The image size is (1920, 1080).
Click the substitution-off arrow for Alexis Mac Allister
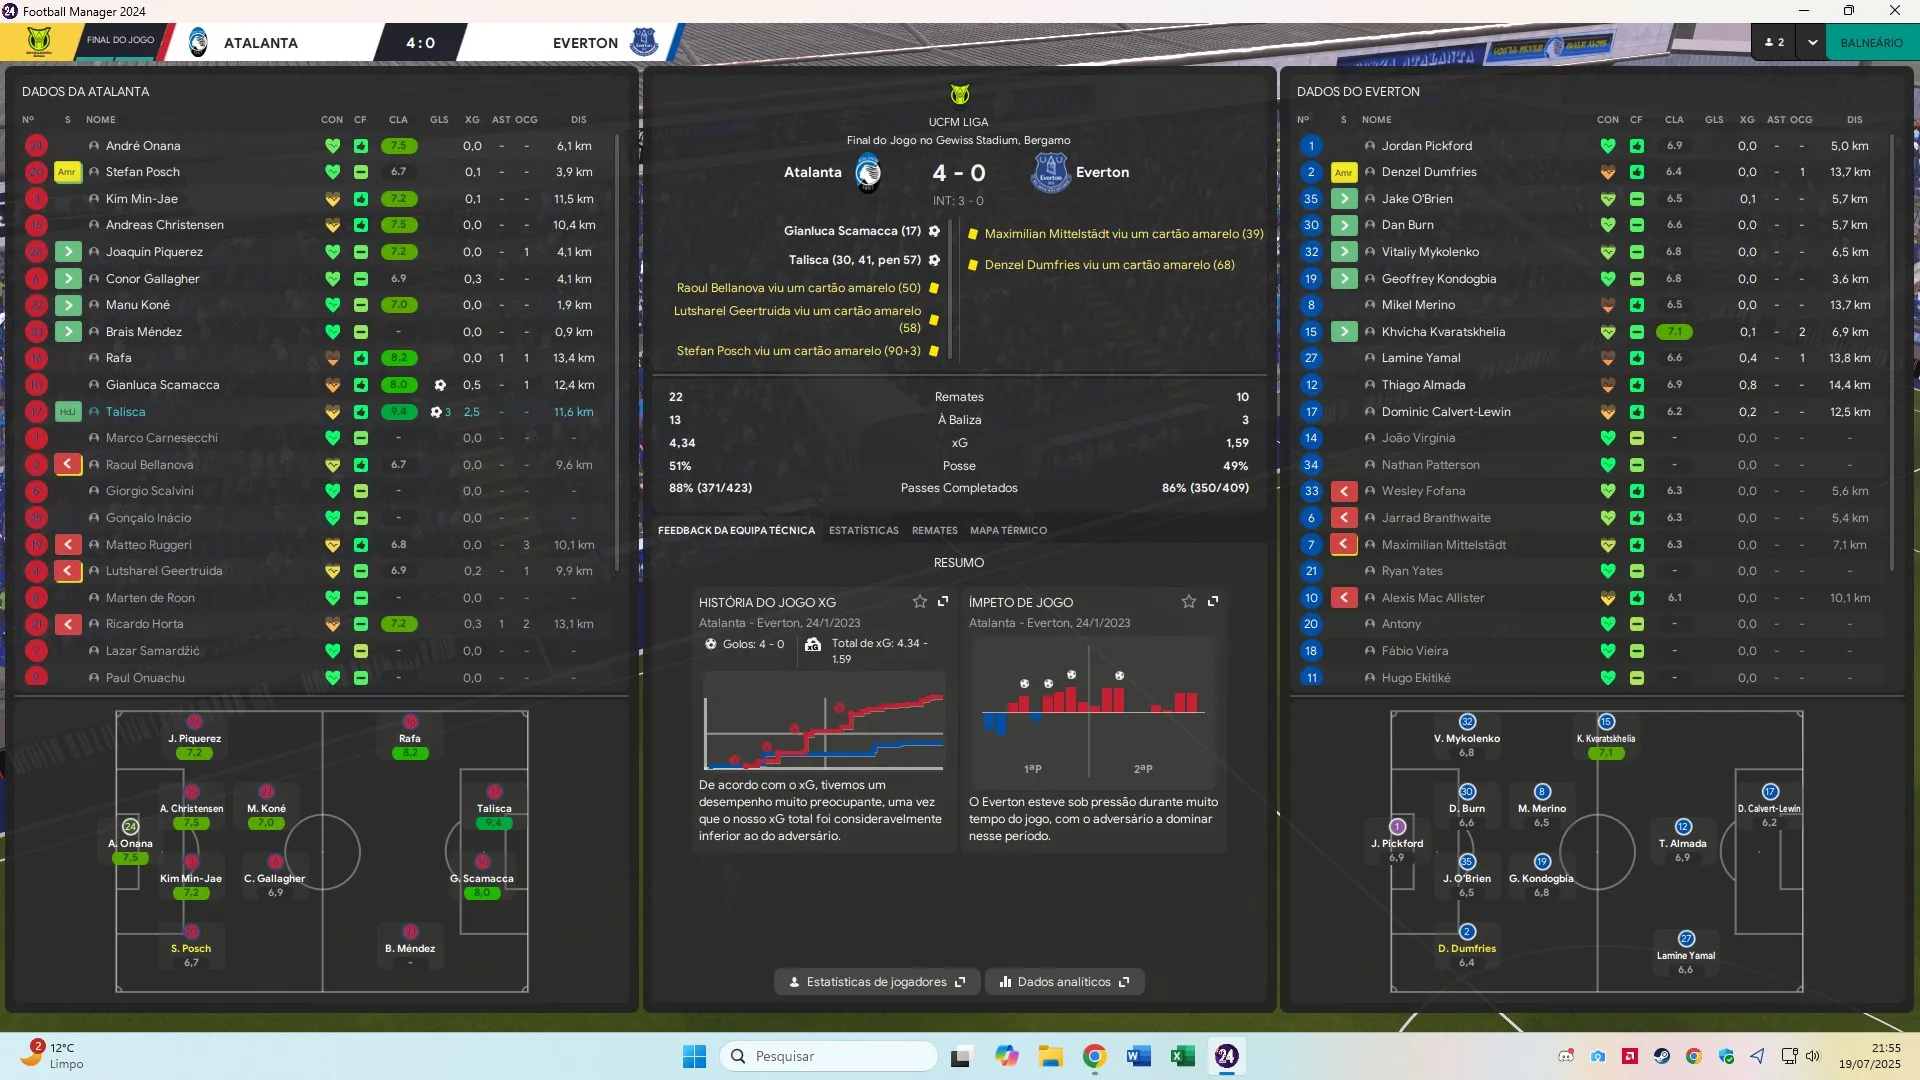1344,598
